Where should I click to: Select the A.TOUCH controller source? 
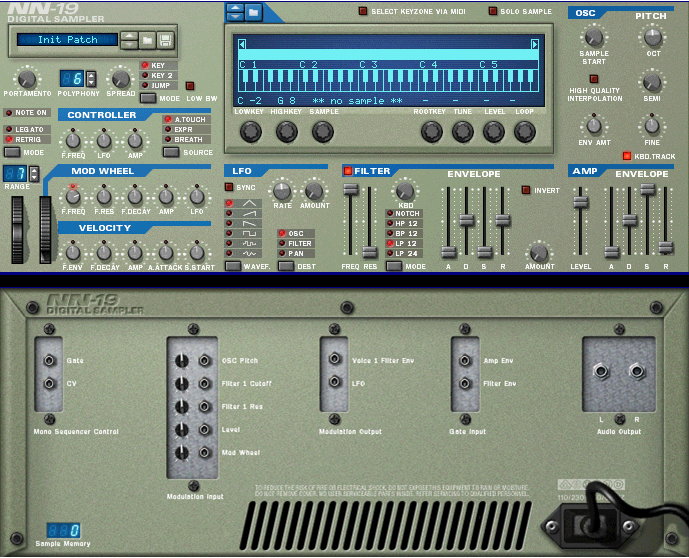[186, 120]
